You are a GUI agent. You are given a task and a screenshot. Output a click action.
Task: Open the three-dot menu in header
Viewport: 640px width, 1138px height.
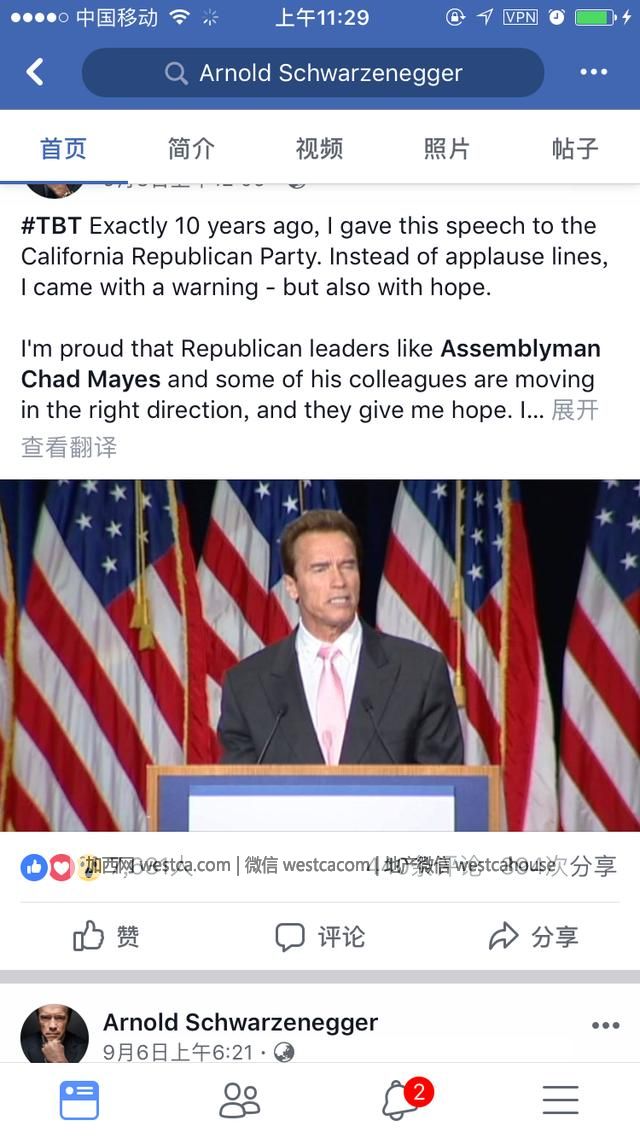point(593,72)
